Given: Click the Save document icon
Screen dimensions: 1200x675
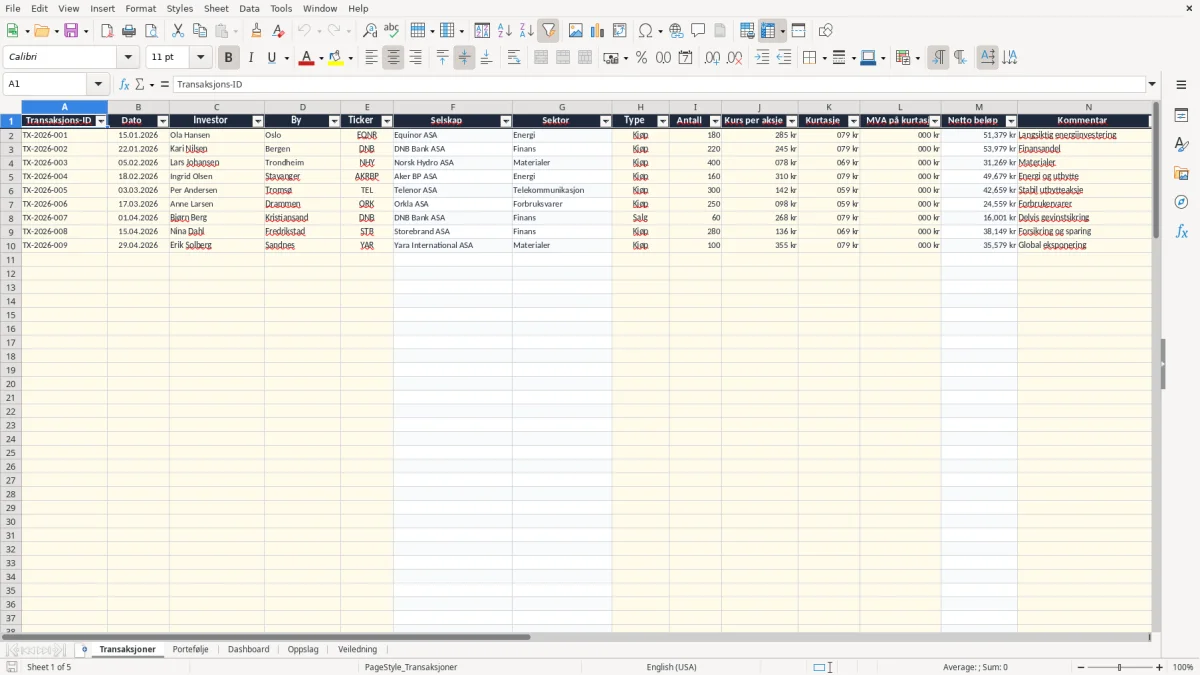Looking at the screenshot, I should point(71,31).
